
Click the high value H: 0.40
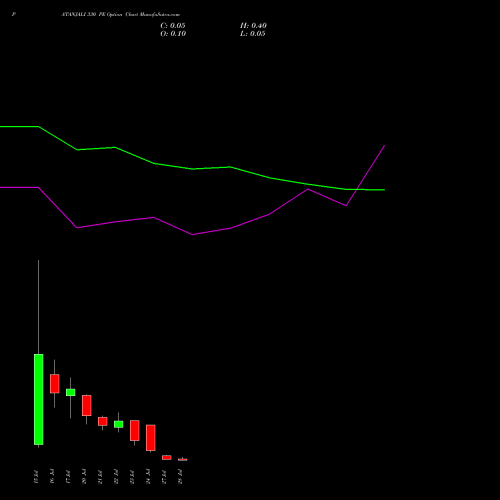coord(253,26)
